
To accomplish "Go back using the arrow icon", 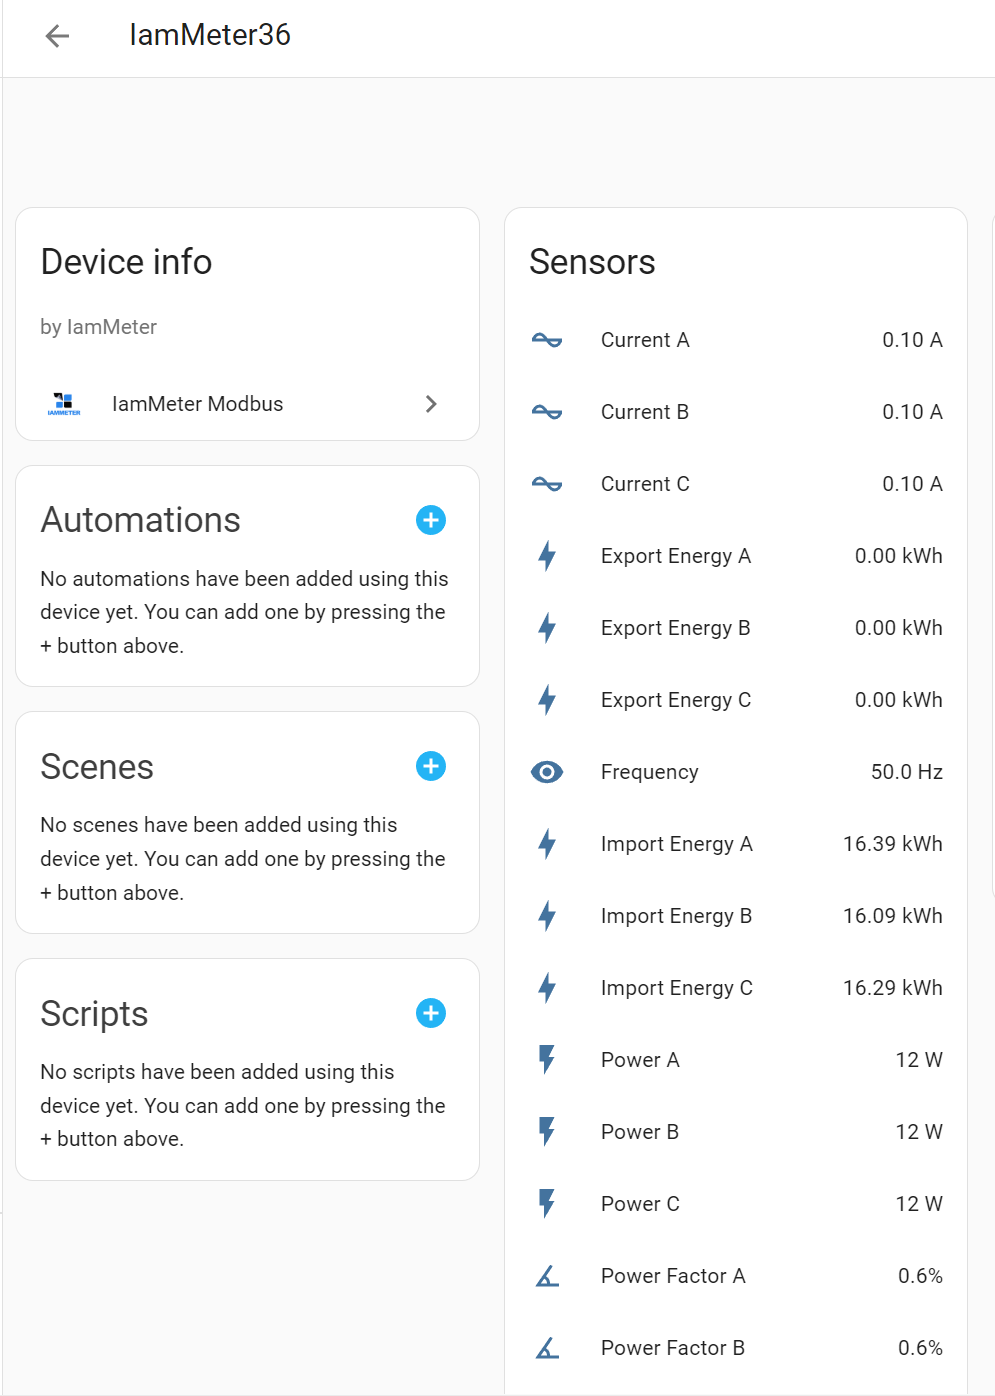I will point(57,36).
